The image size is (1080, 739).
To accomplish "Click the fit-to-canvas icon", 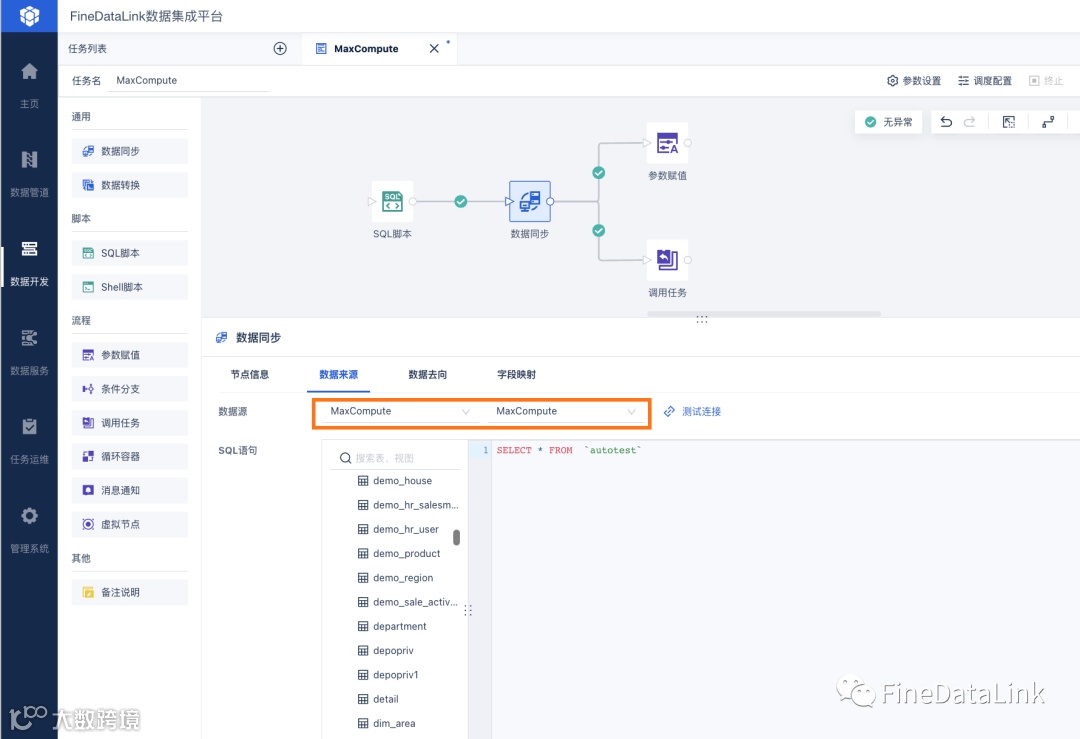I will tap(1008, 122).
